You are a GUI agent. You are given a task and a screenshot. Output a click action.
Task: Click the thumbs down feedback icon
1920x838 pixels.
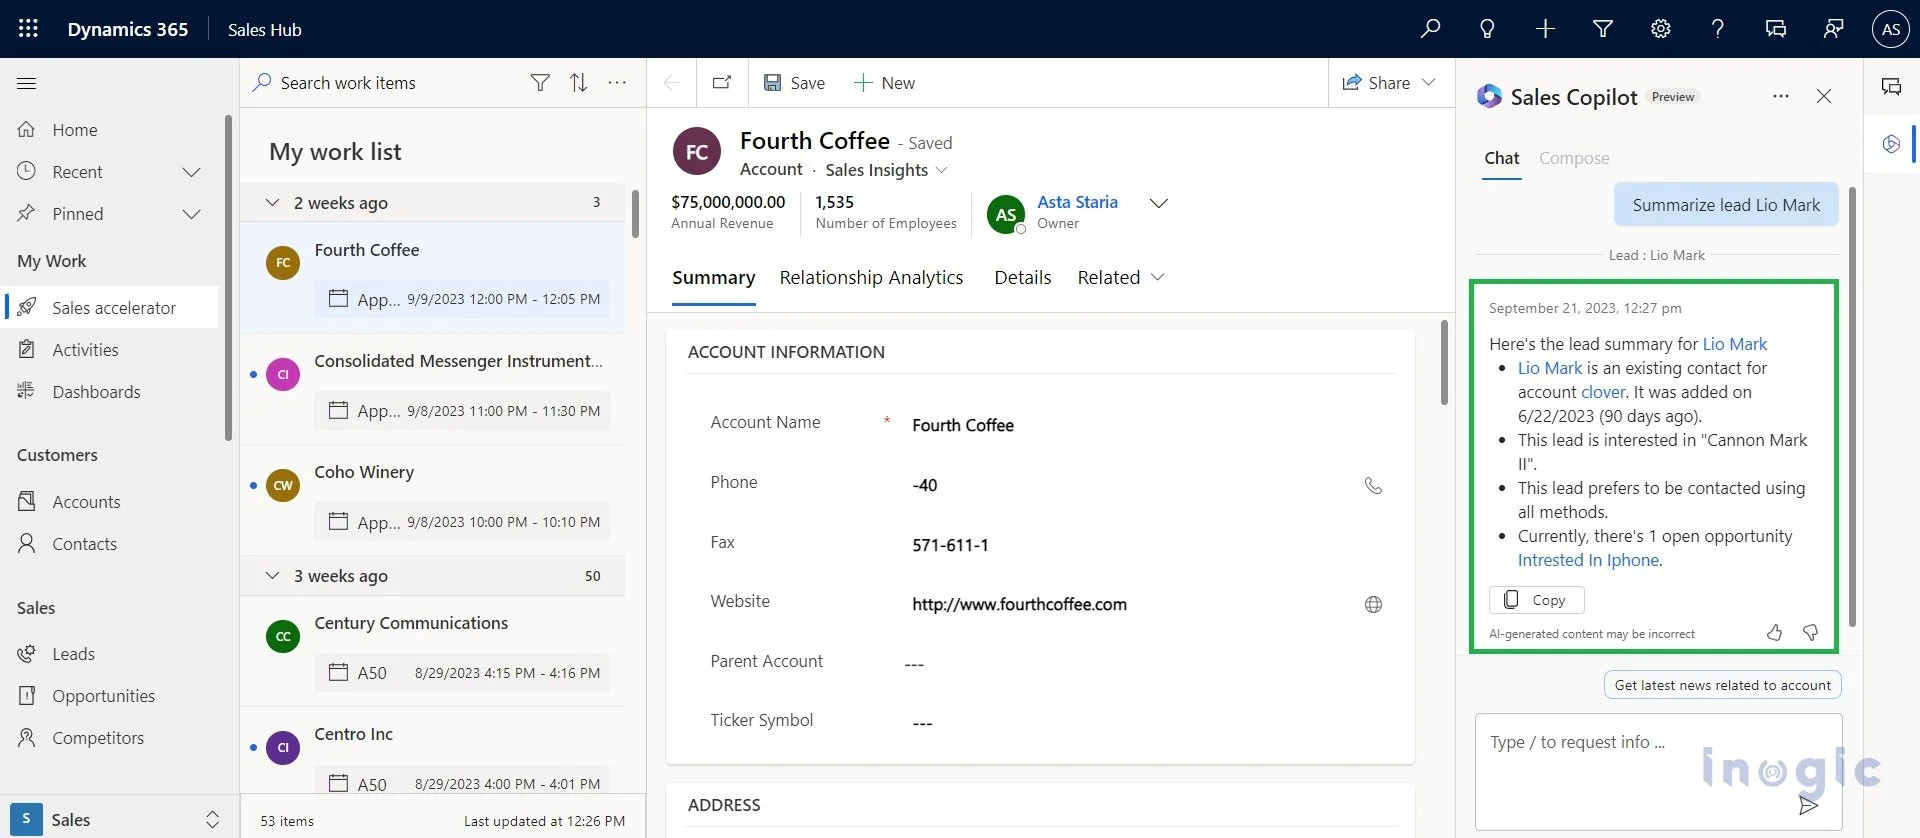[x=1810, y=632]
